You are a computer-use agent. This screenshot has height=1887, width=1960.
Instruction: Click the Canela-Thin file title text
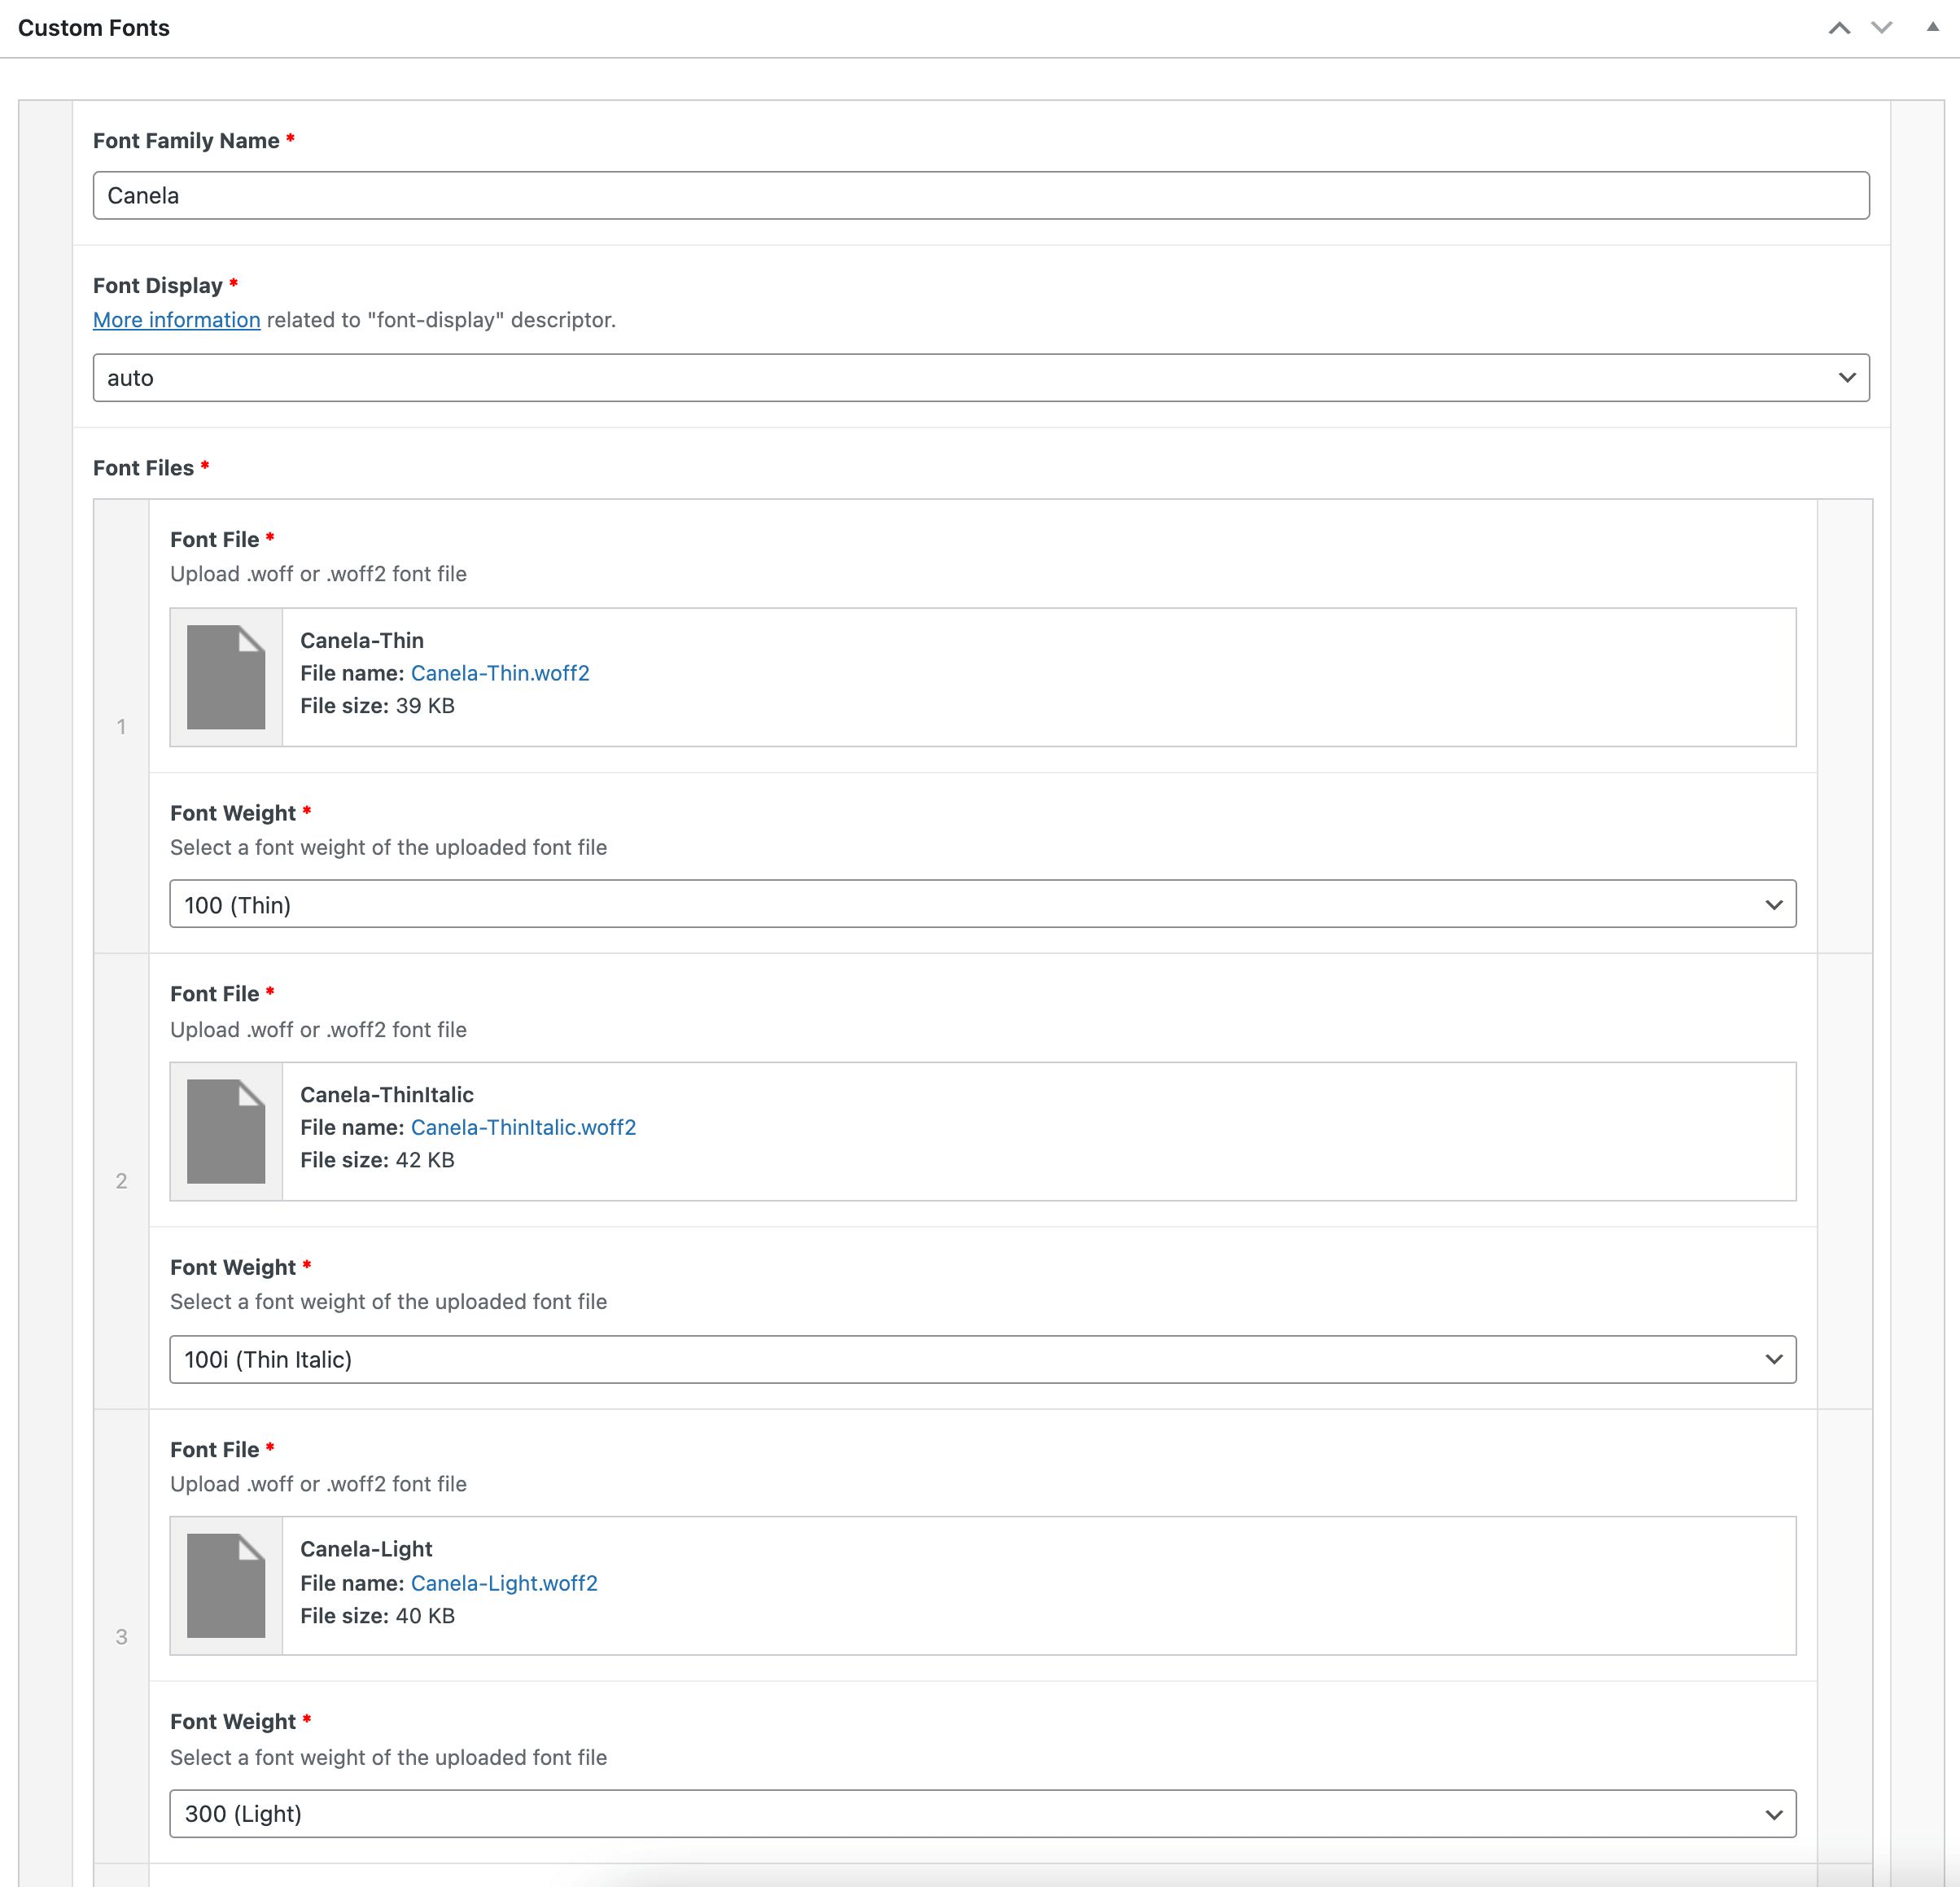[x=362, y=640]
